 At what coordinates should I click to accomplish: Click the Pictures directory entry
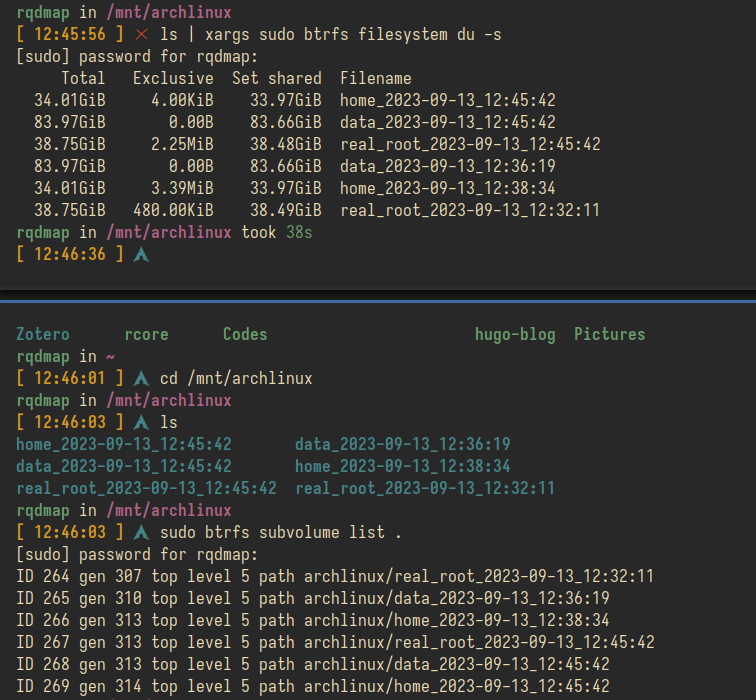(609, 335)
